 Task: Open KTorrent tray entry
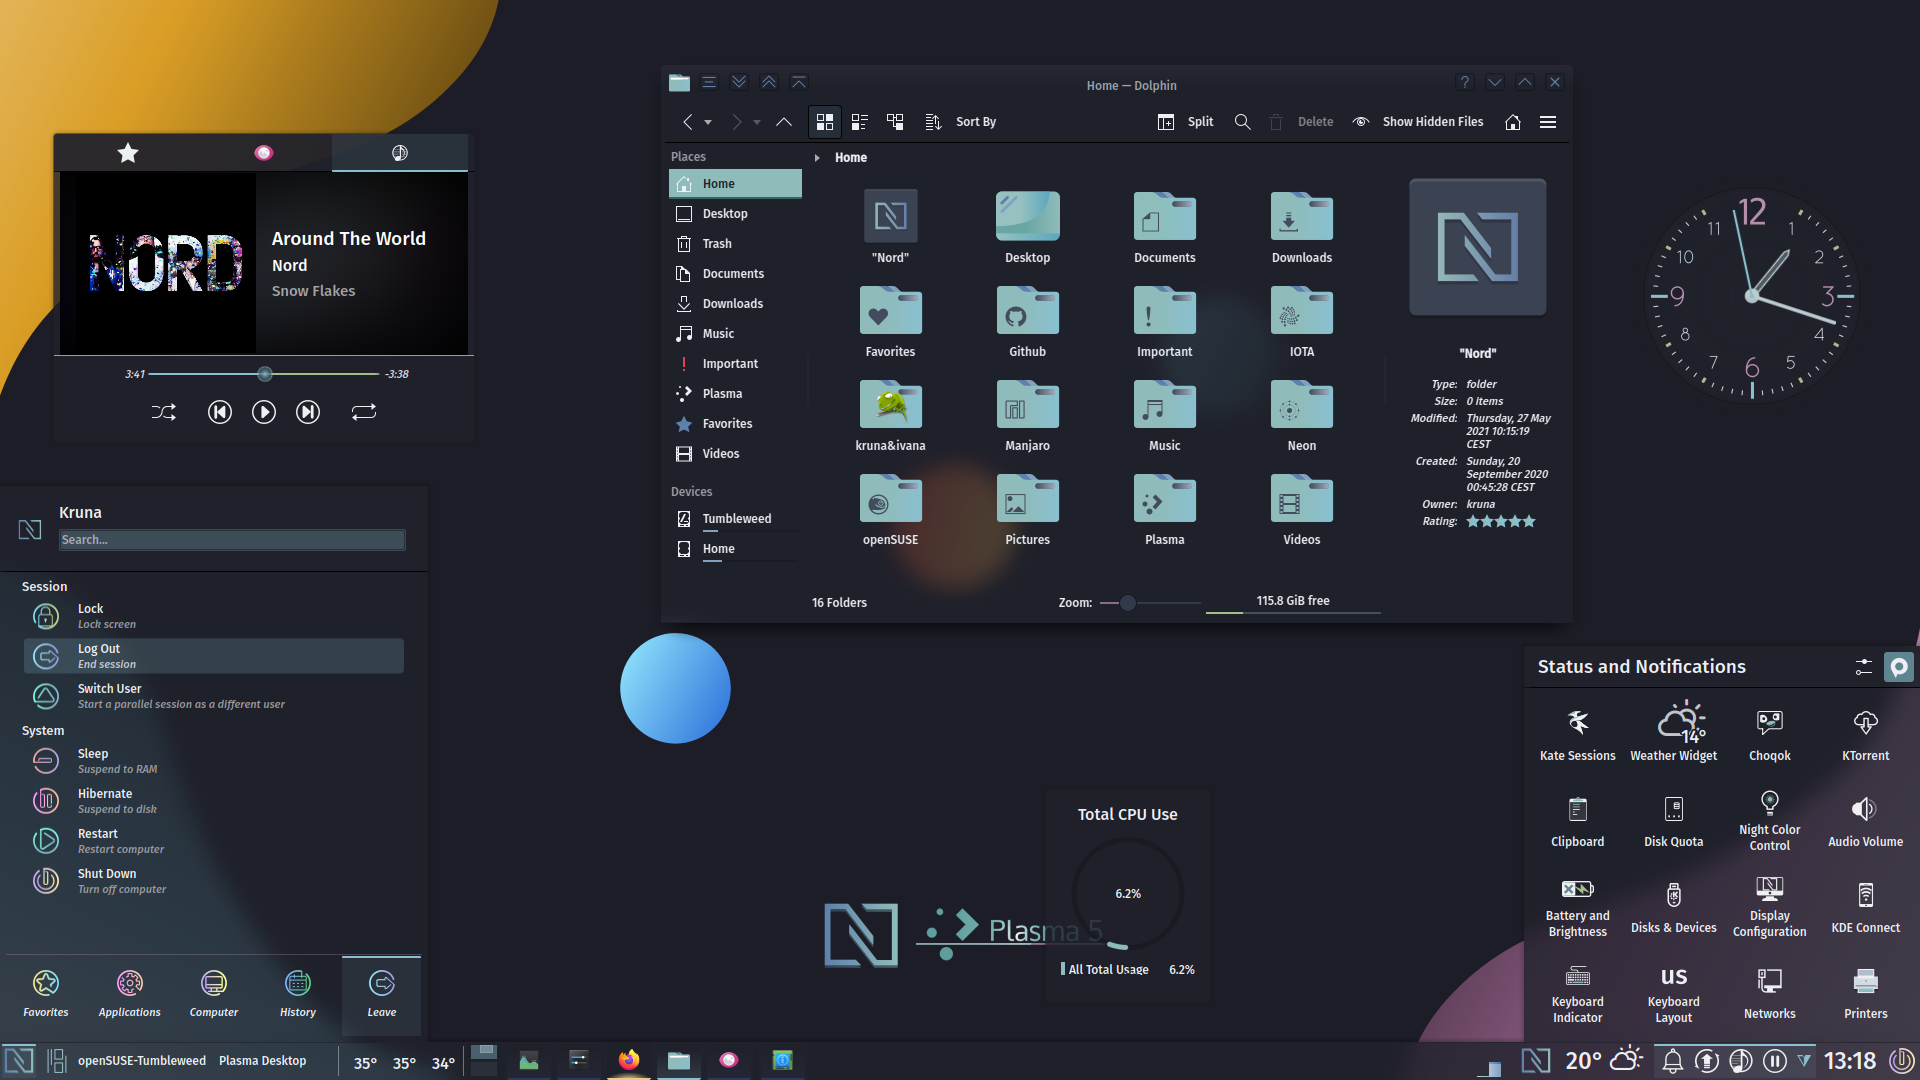[x=1865, y=734]
